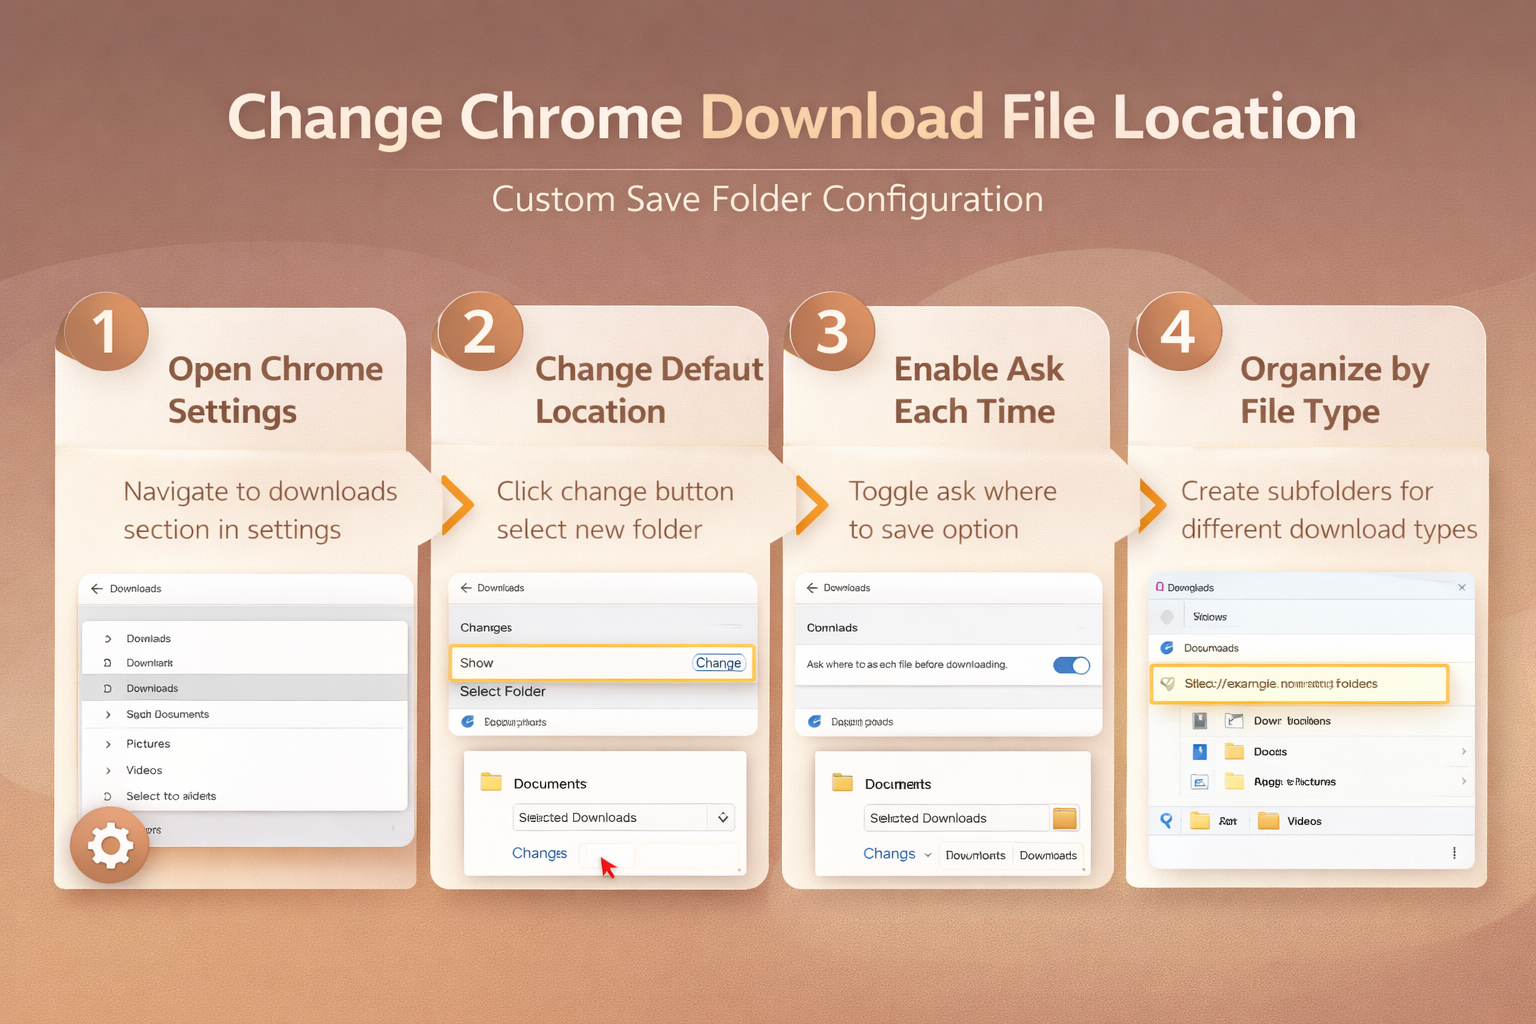This screenshot has height=1024, width=1536.
Task: Click back arrow in step 2 Downloads panel
Action: pyautogui.click(x=466, y=588)
